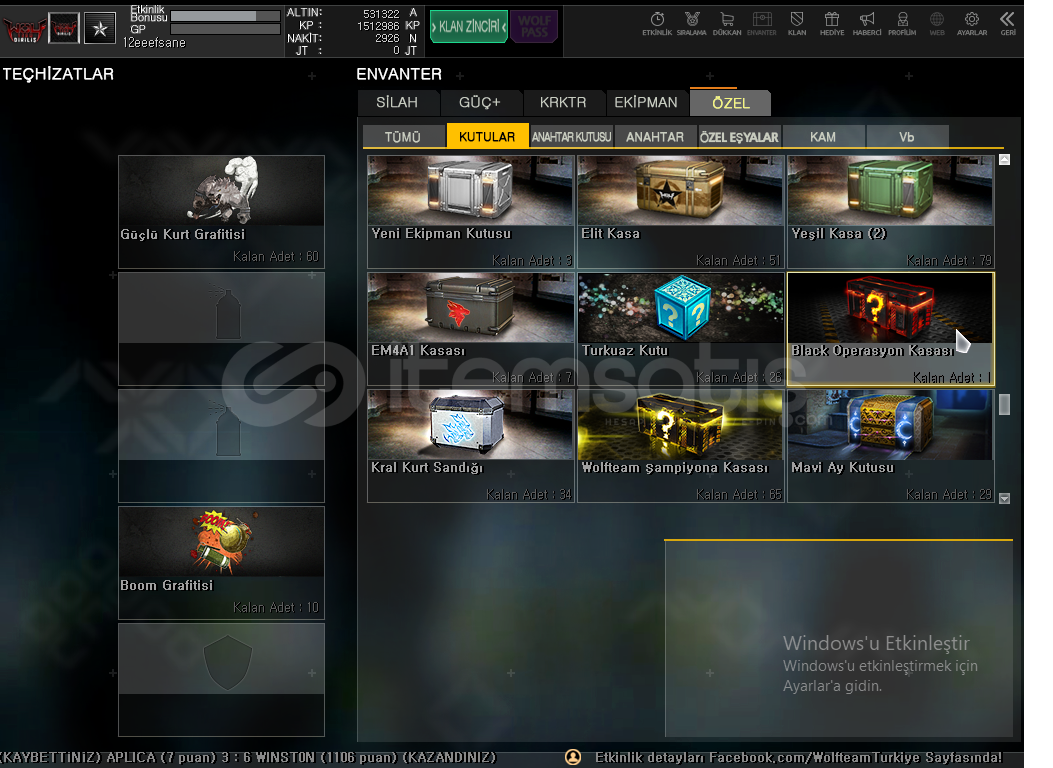Click the inventory scroll down arrow
Screen dimensions: 1053x768
click(1005, 499)
